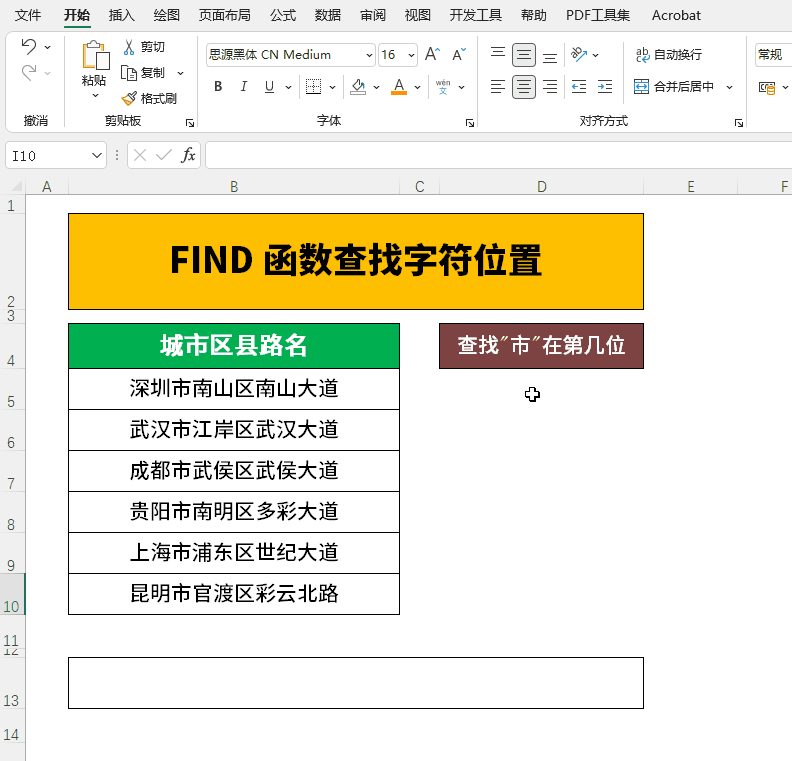Click the text orientation icon

(x=579, y=55)
